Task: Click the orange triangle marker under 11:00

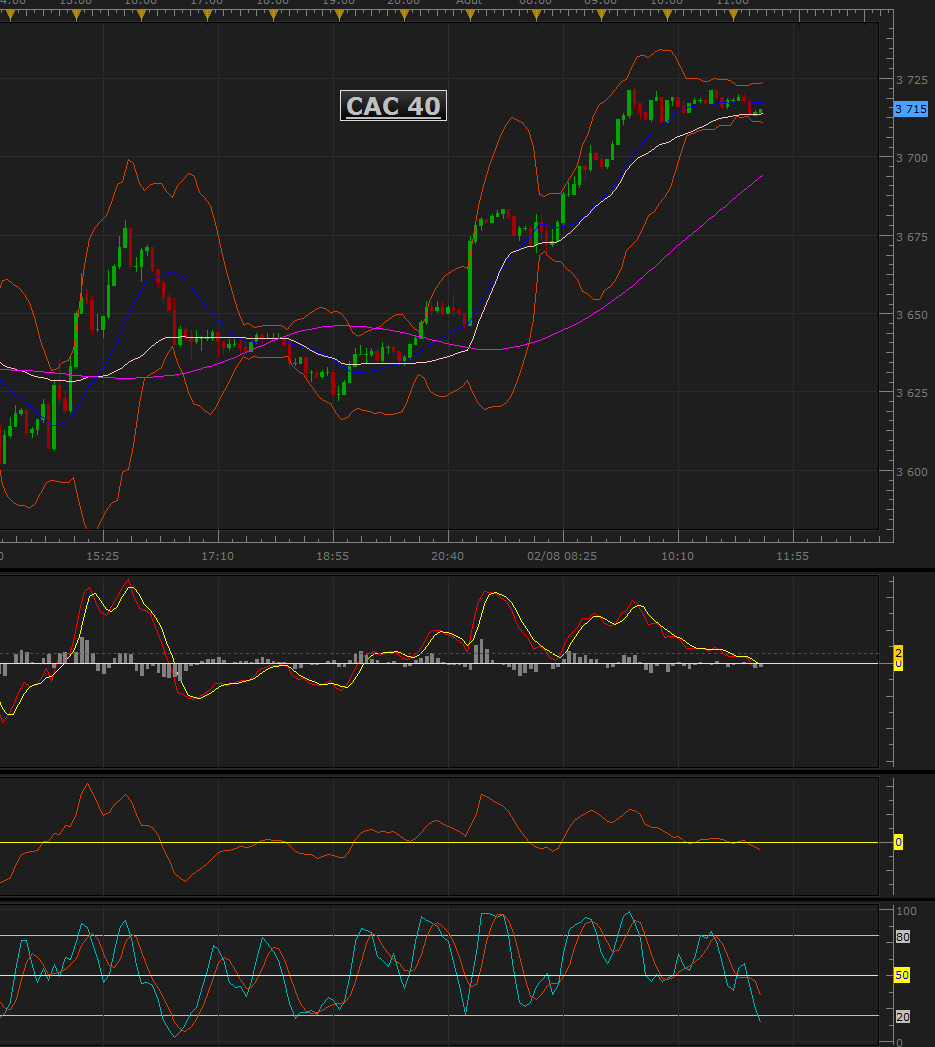Action: pos(733,16)
